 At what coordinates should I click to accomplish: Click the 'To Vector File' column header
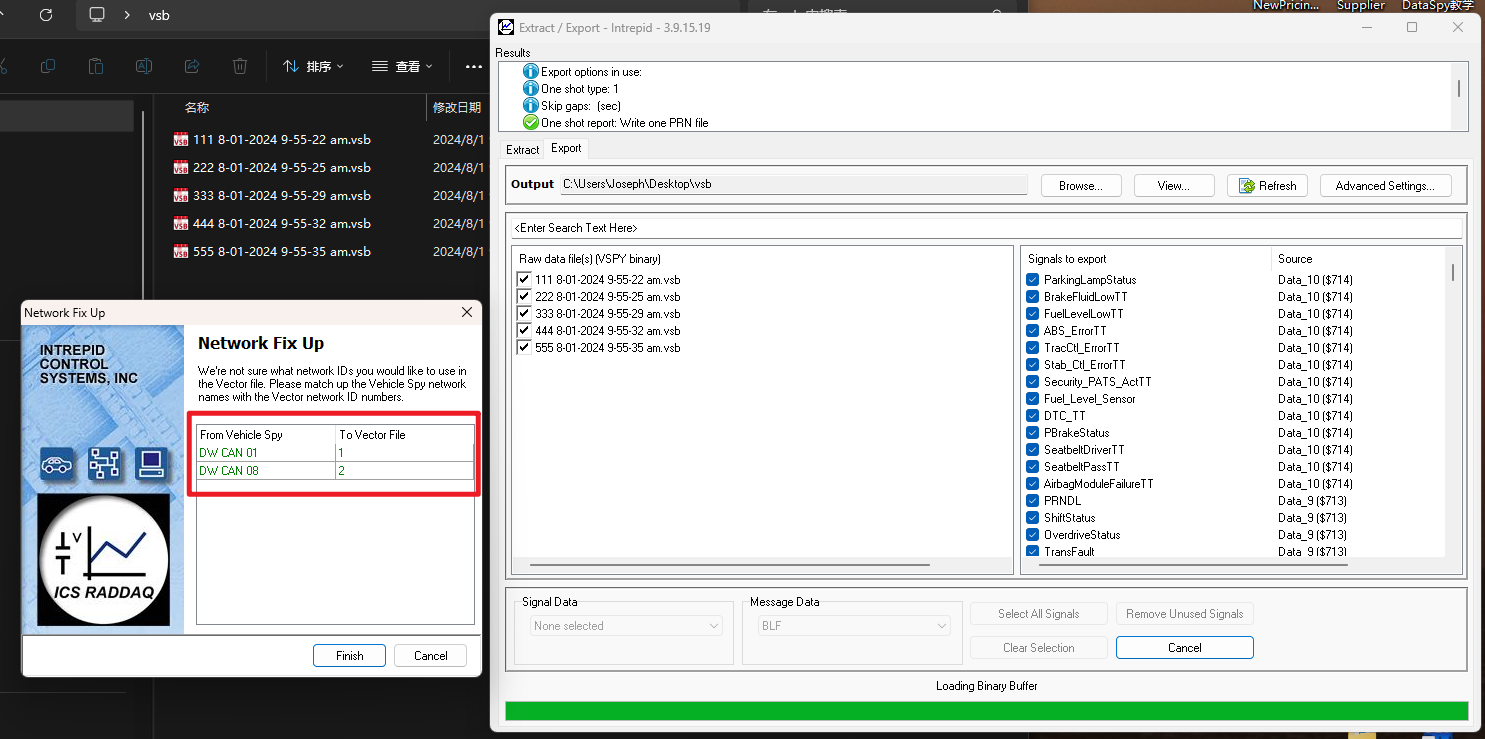tap(404, 435)
